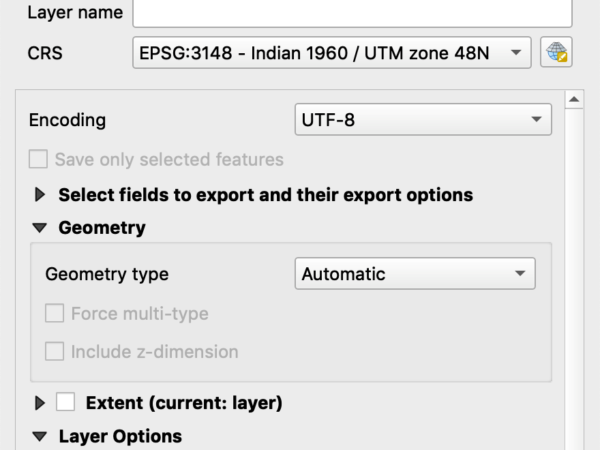
Task: Click the scrollbar up arrow
Action: [574, 99]
